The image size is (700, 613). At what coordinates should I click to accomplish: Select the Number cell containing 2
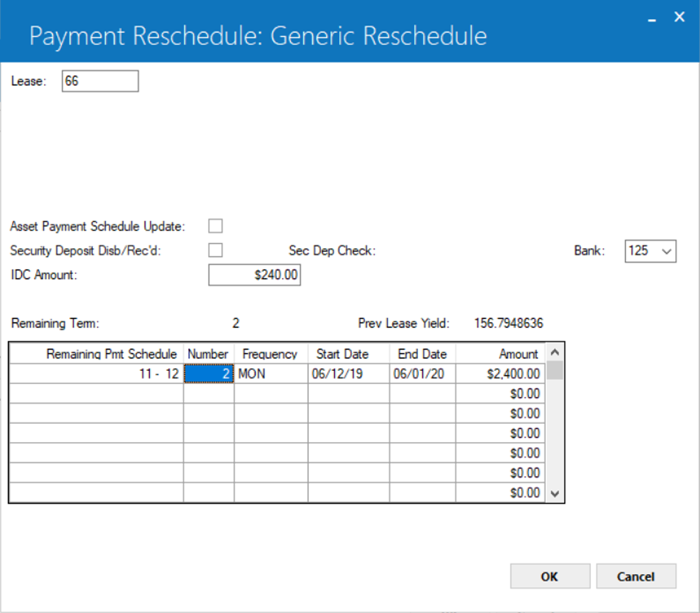[209, 374]
